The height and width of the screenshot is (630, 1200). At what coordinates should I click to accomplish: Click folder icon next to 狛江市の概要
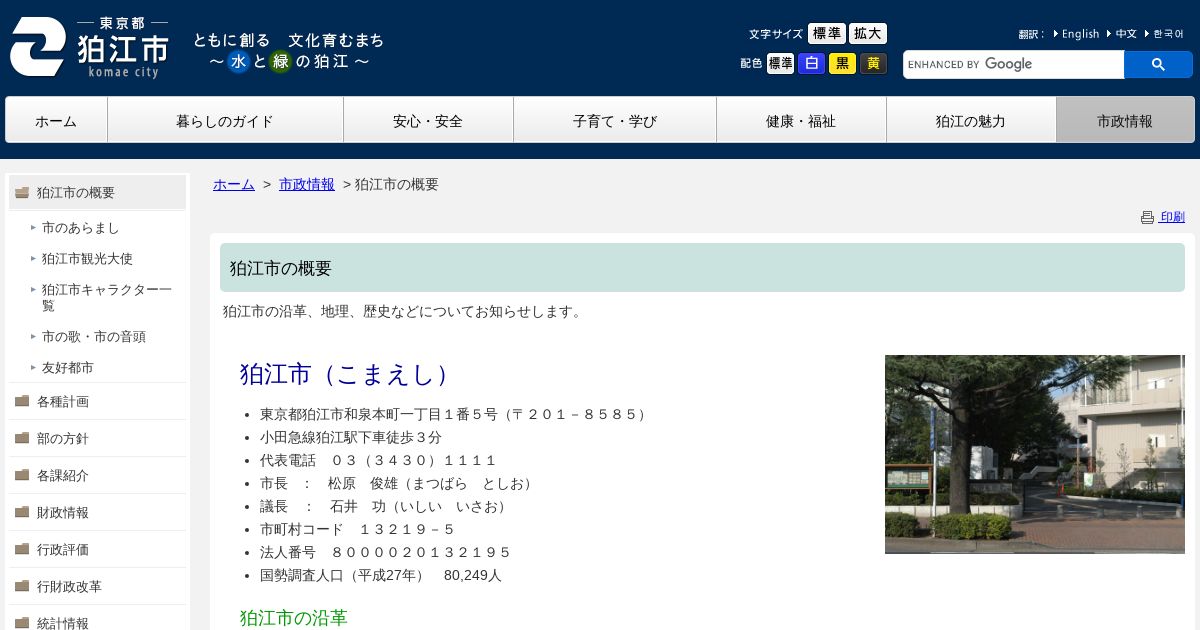pyautogui.click(x=22, y=193)
